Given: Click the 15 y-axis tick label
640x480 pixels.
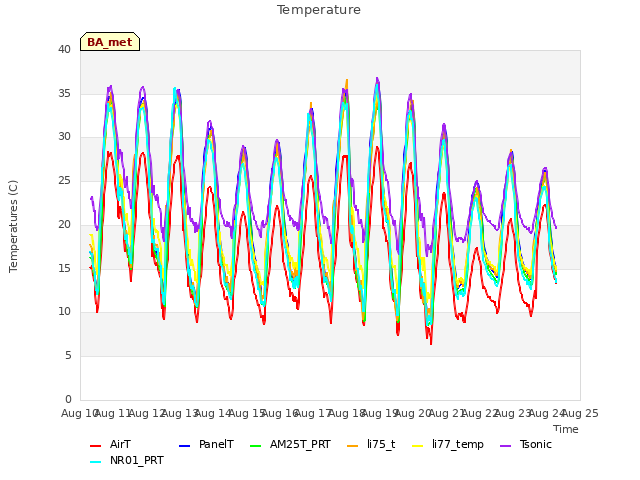Looking at the screenshot, I should click(x=64, y=268).
